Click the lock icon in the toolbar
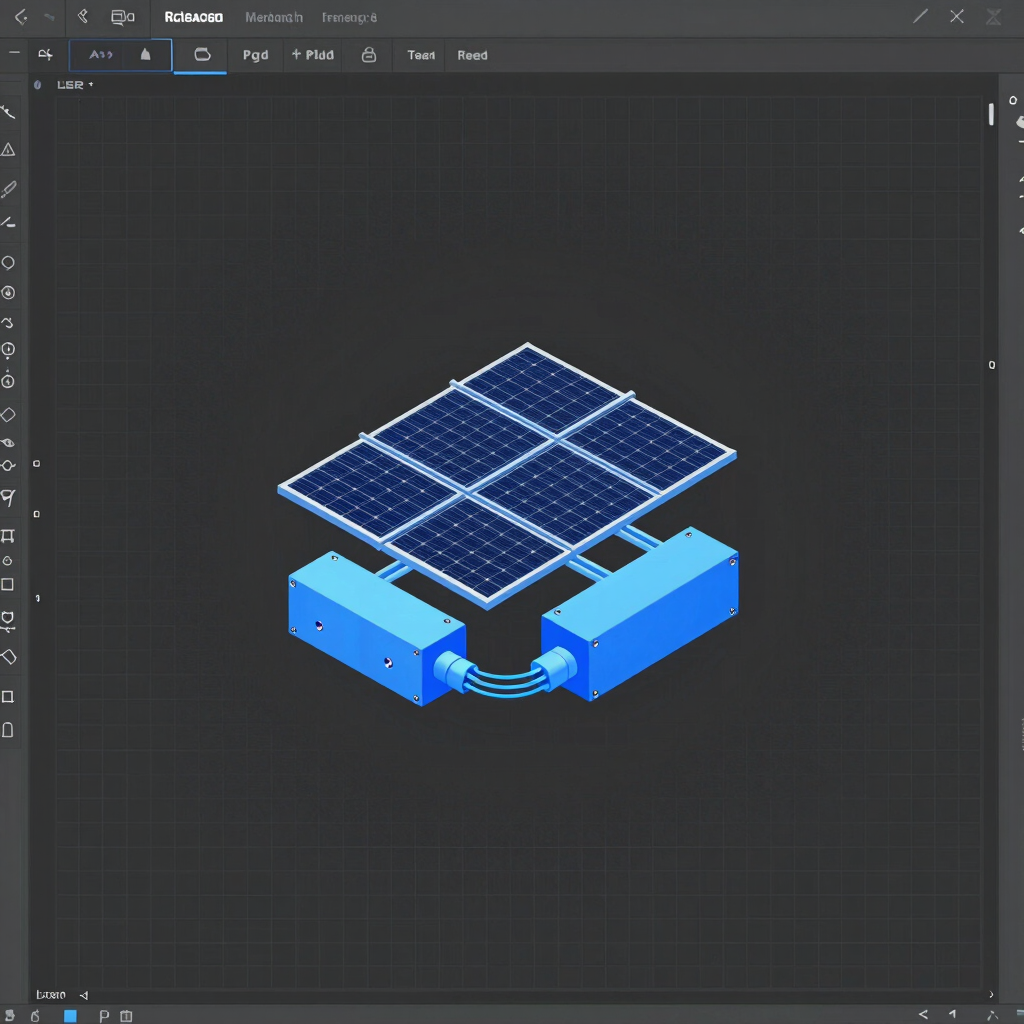The image size is (1024, 1024). click(x=369, y=55)
